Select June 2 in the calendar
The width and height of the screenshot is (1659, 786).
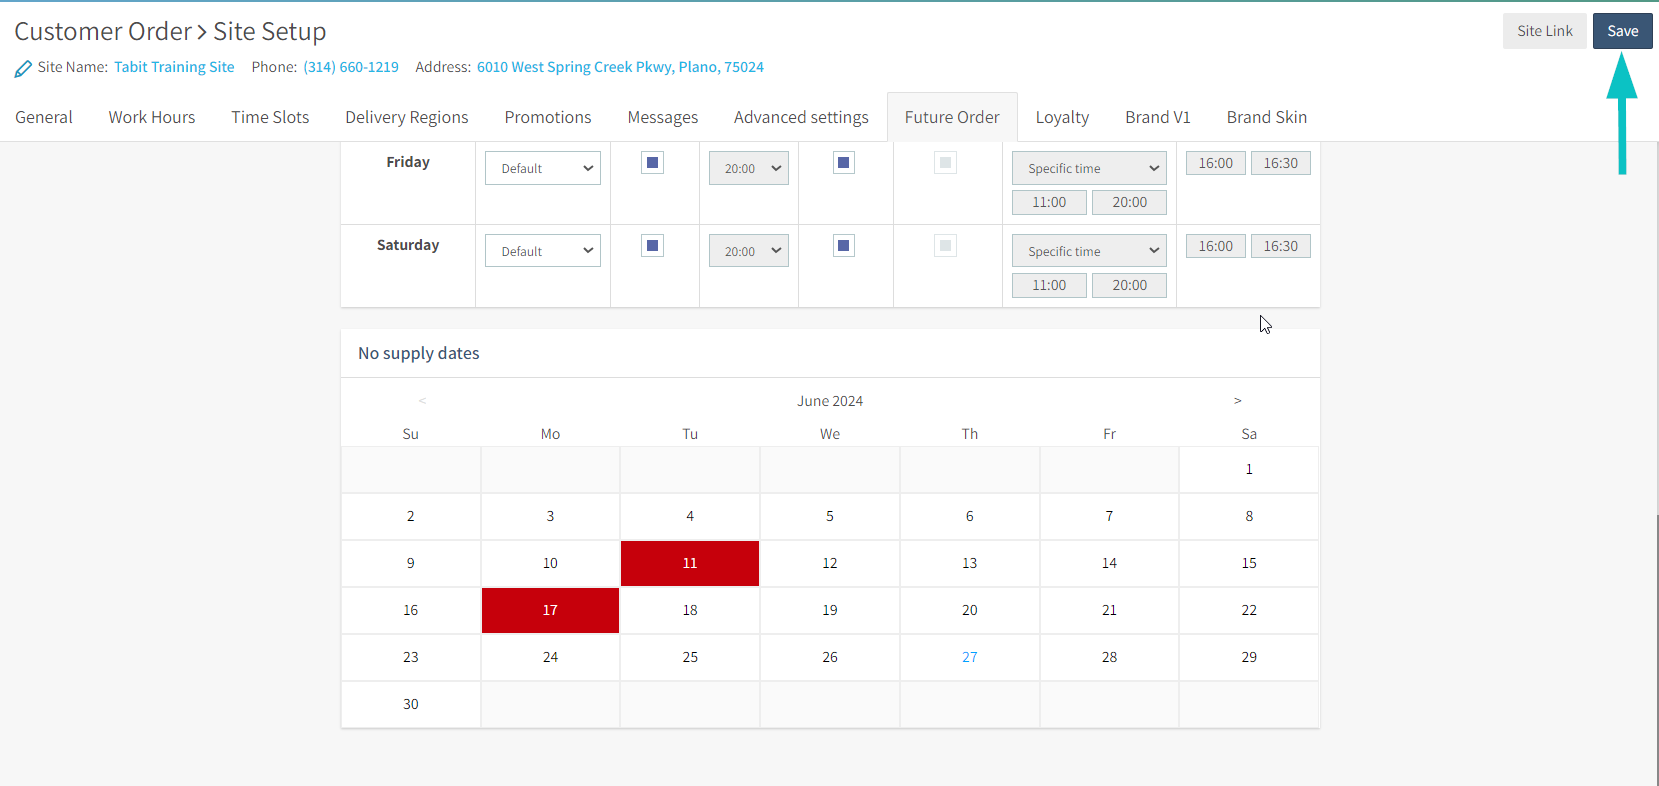tap(411, 516)
